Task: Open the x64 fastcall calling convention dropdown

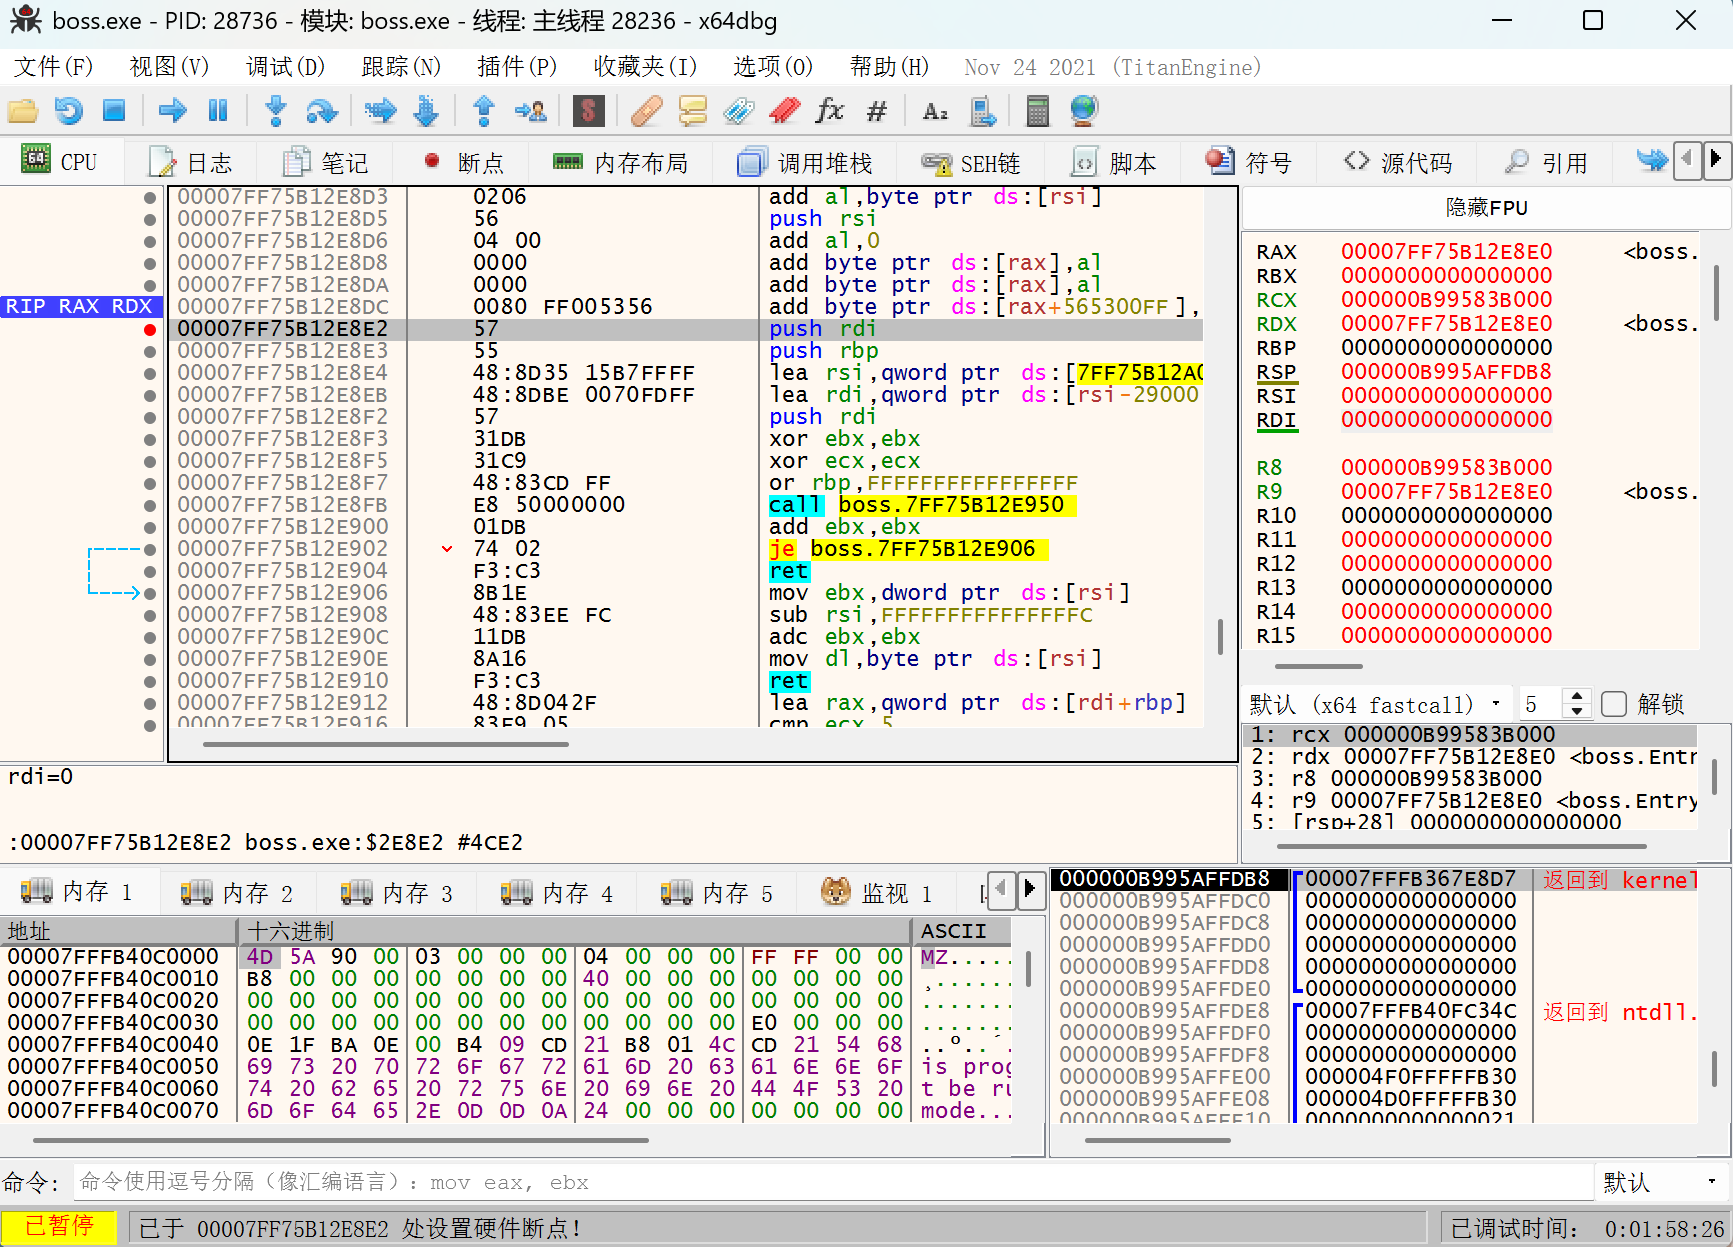Action: 1378,704
